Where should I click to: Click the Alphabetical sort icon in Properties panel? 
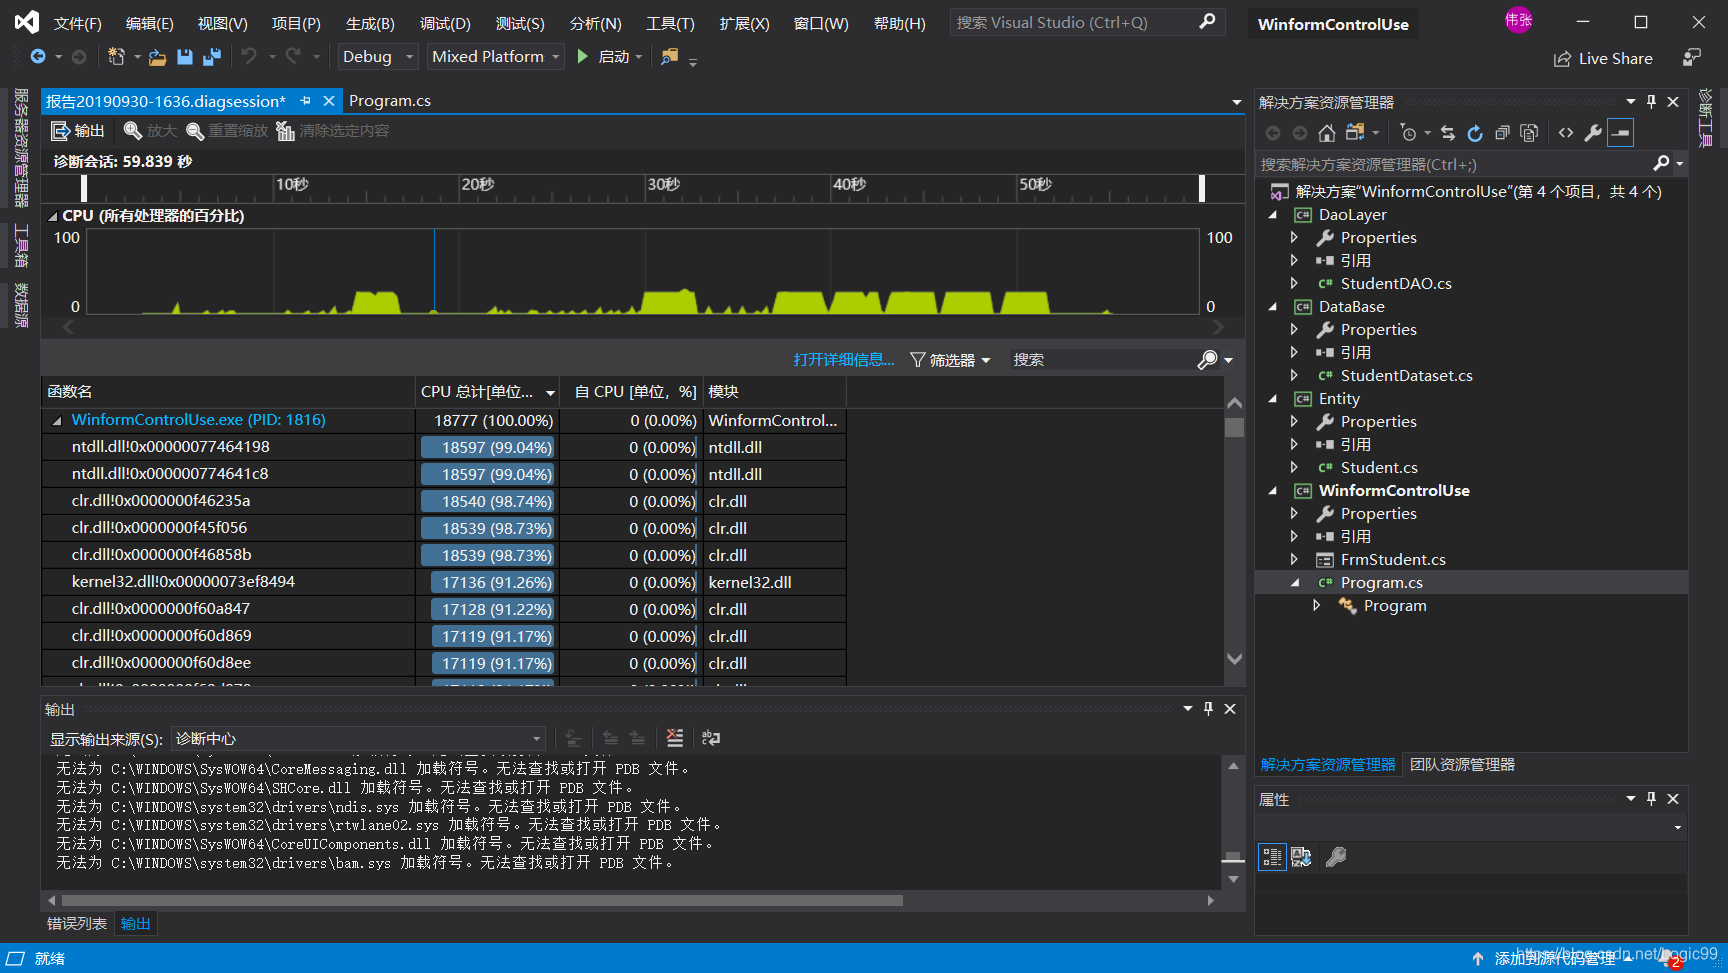coord(1301,857)
